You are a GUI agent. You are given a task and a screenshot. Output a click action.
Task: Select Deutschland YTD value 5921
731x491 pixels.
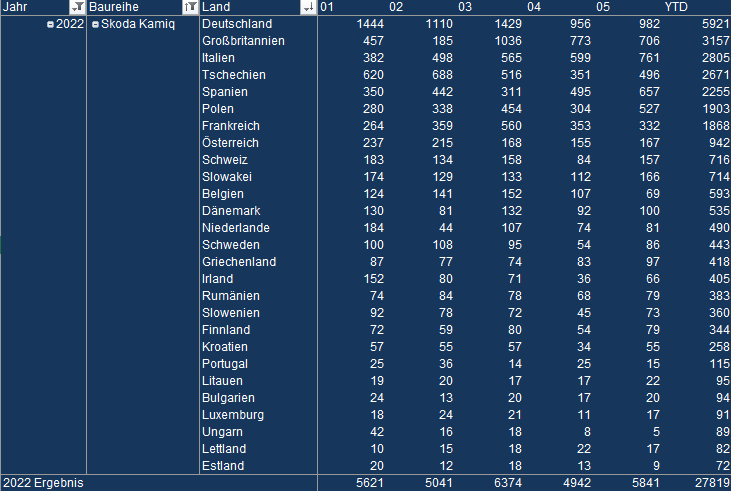point(716,24)
